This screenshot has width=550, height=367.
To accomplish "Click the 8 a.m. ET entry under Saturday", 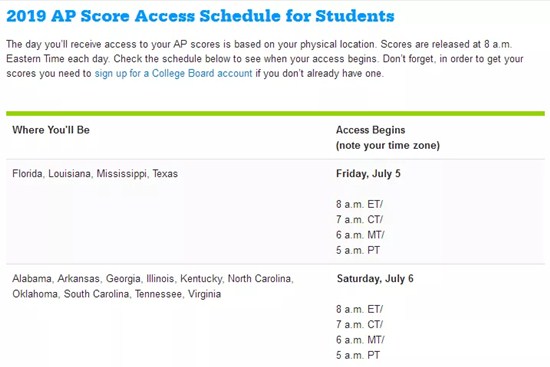I will 360,309.
